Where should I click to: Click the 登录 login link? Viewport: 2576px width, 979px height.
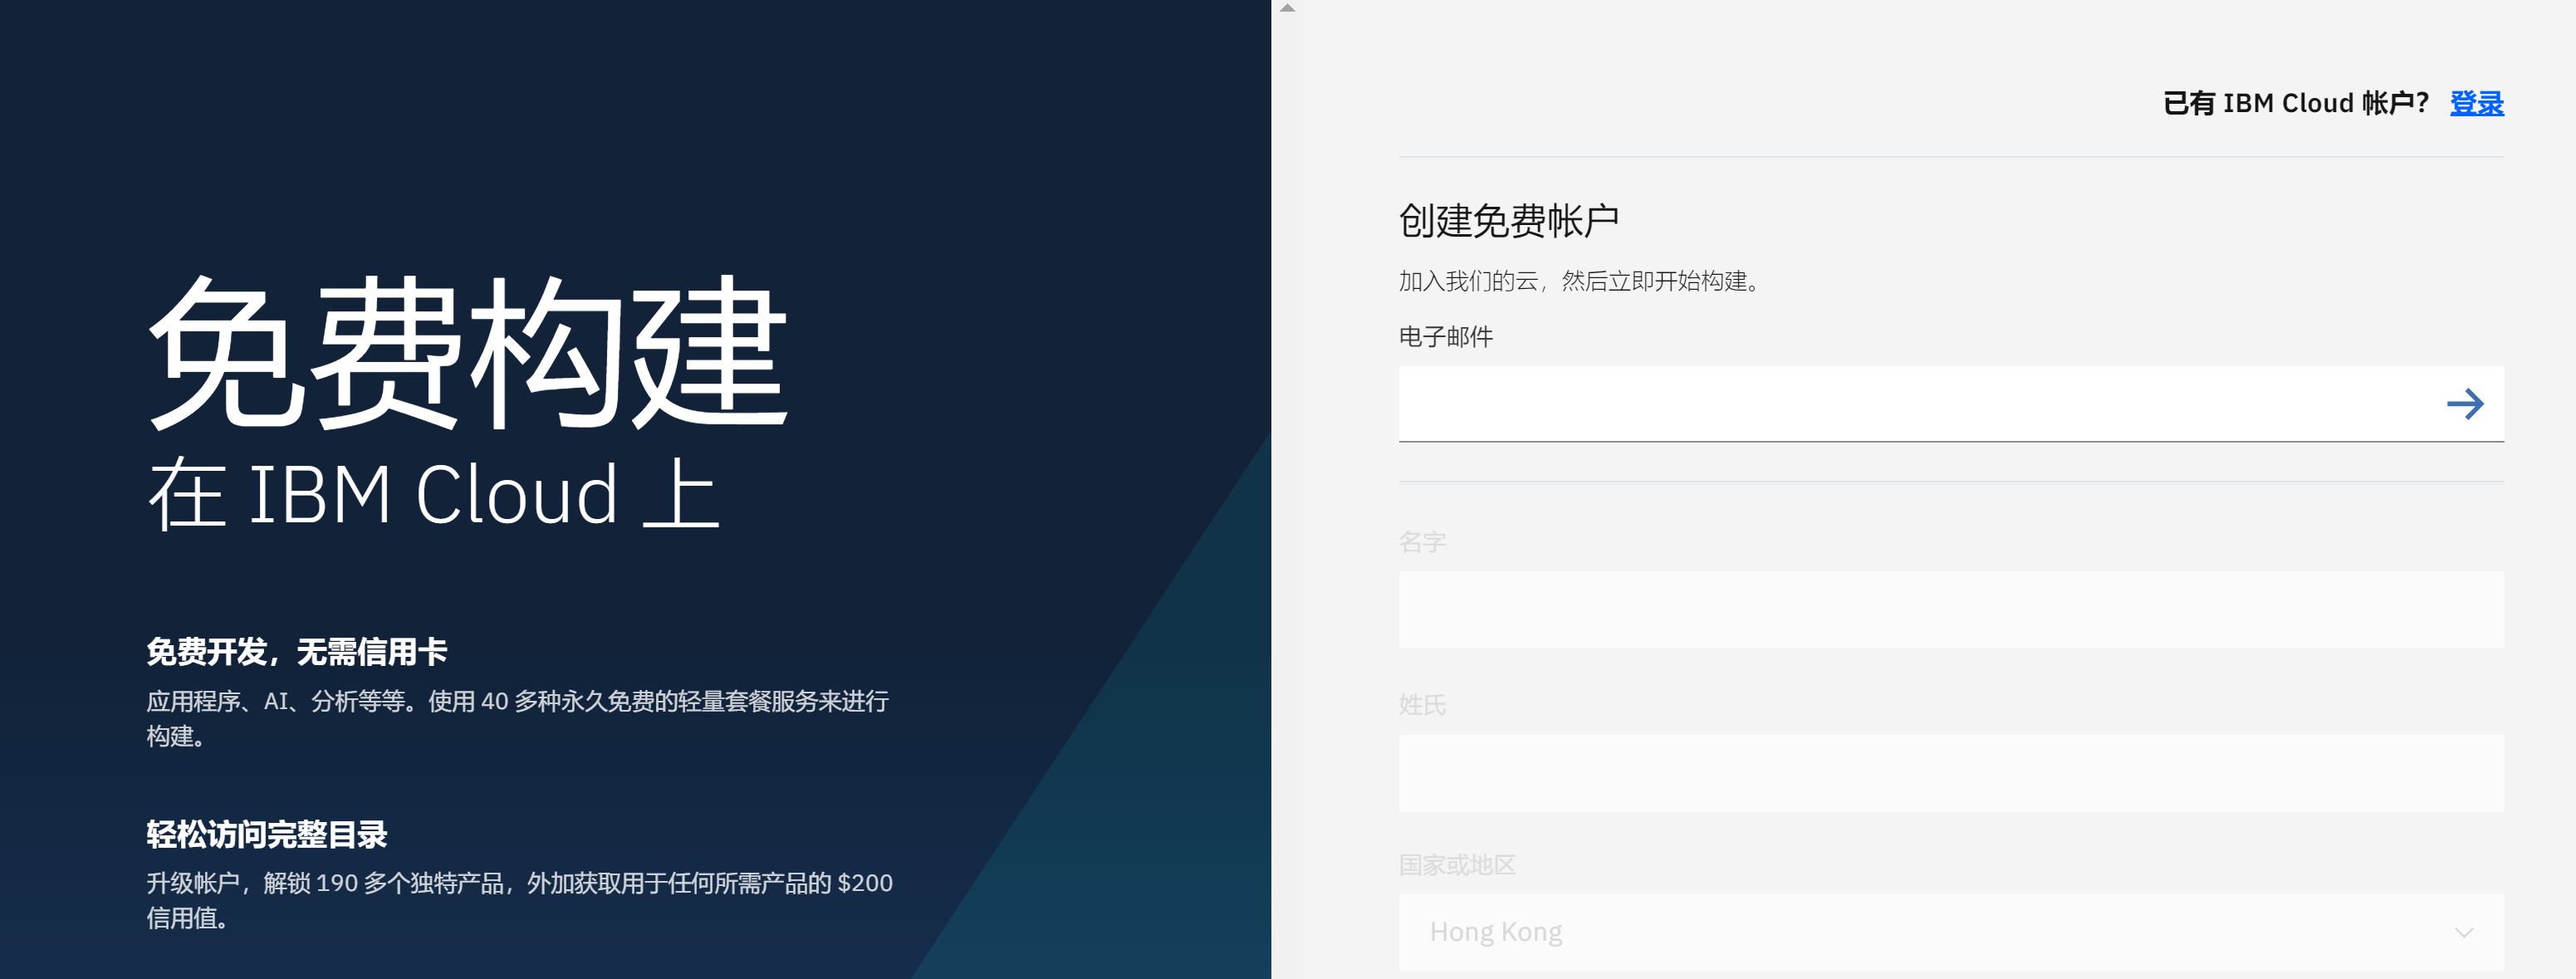click(x=2476, y=103)
